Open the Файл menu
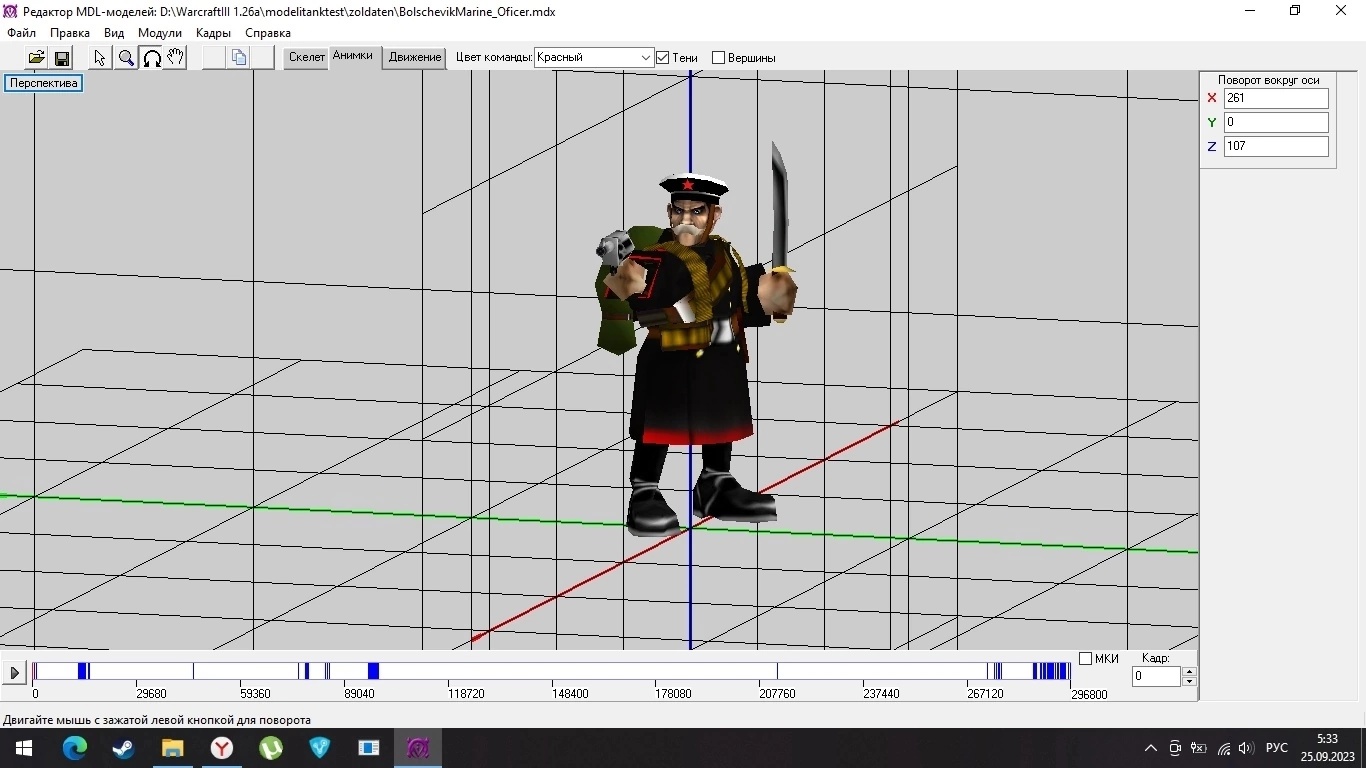 pos(21,33)
